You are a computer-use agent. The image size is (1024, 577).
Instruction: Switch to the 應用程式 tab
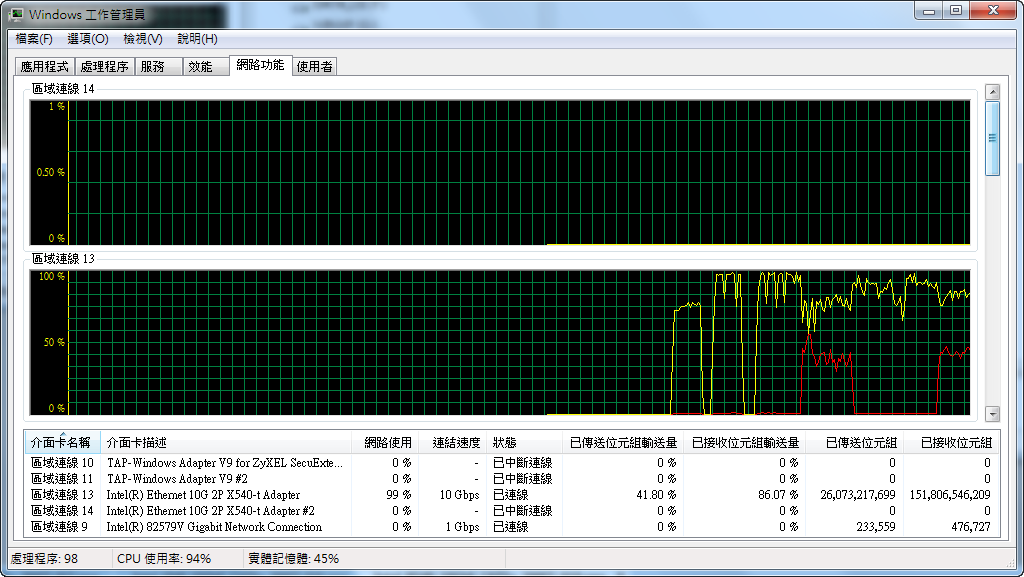(44, 67)
